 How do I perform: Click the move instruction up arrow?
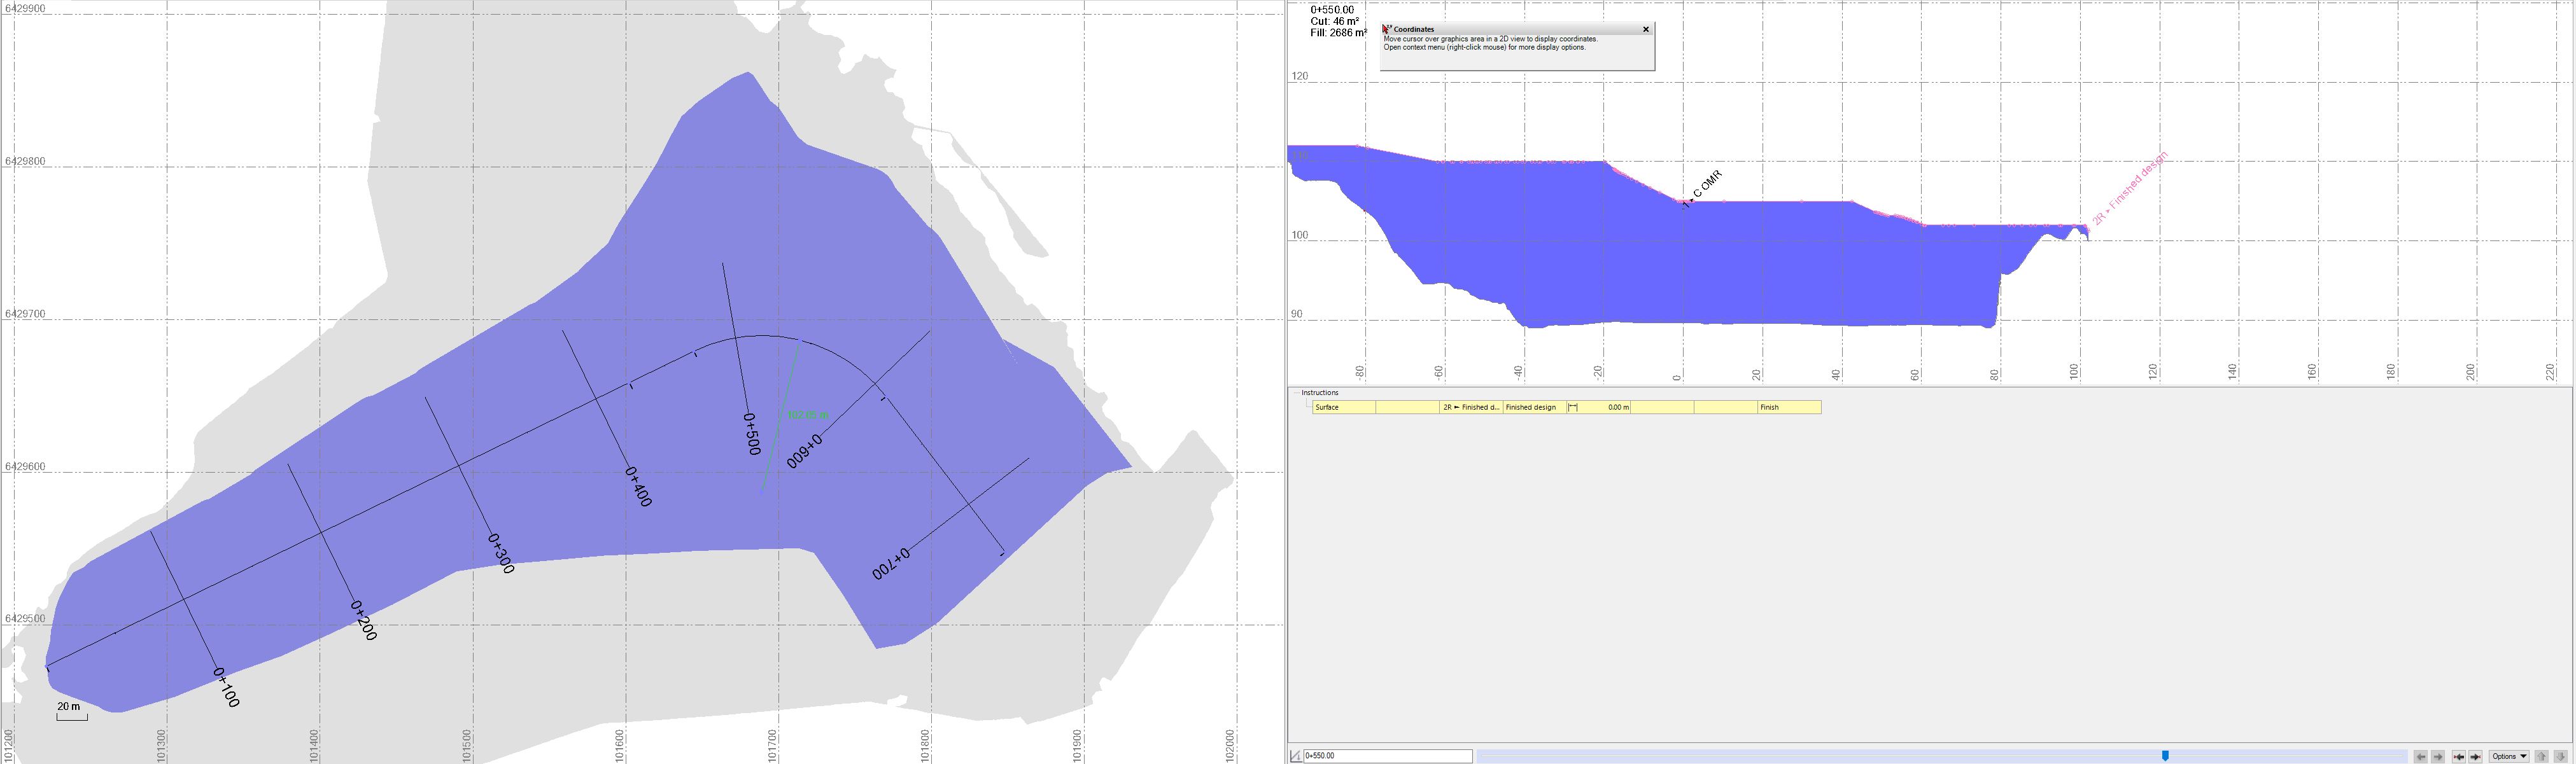2541,757
